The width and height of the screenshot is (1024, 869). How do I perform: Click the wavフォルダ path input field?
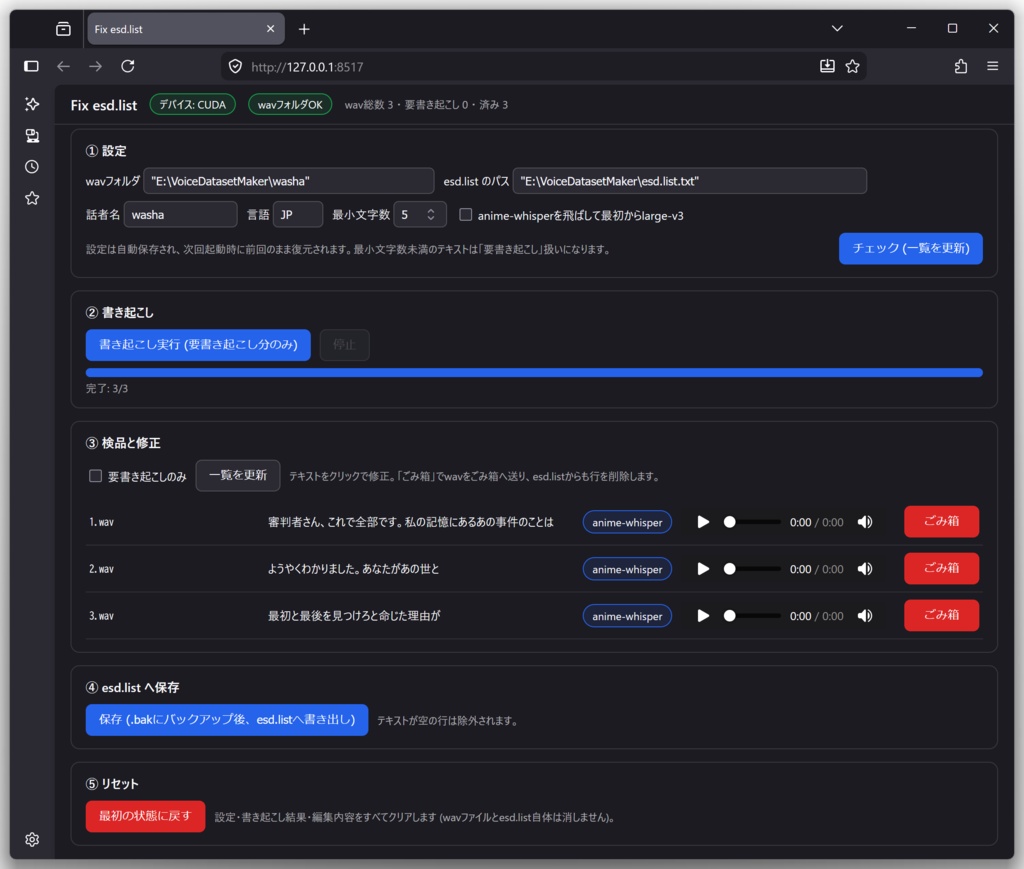click(x=289, y=181)
